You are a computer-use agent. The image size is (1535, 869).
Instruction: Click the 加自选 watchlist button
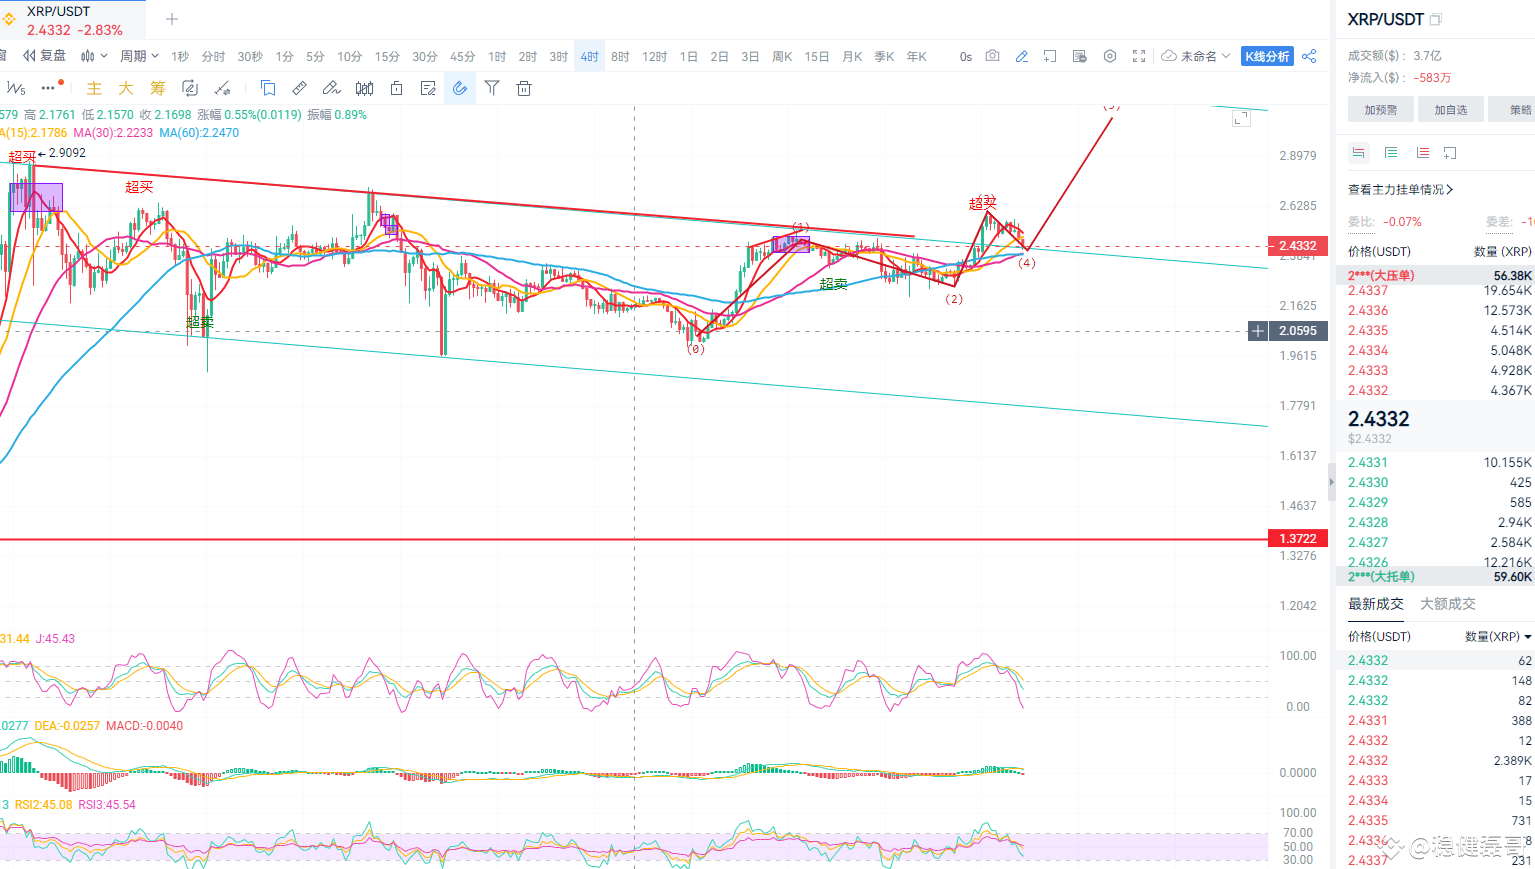click(1450, 110)
